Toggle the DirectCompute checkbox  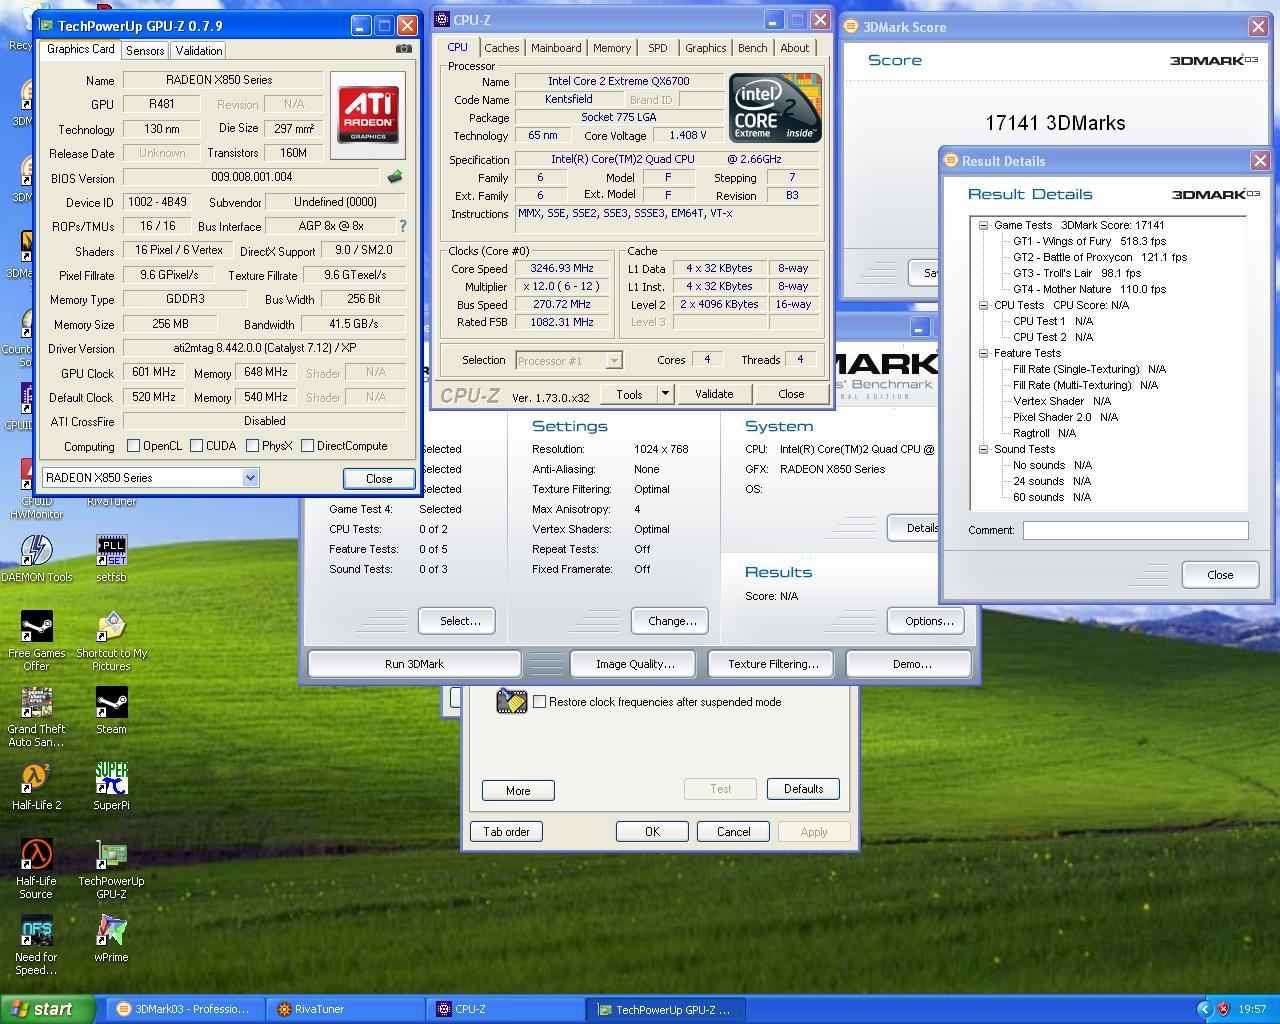[308, 446]
